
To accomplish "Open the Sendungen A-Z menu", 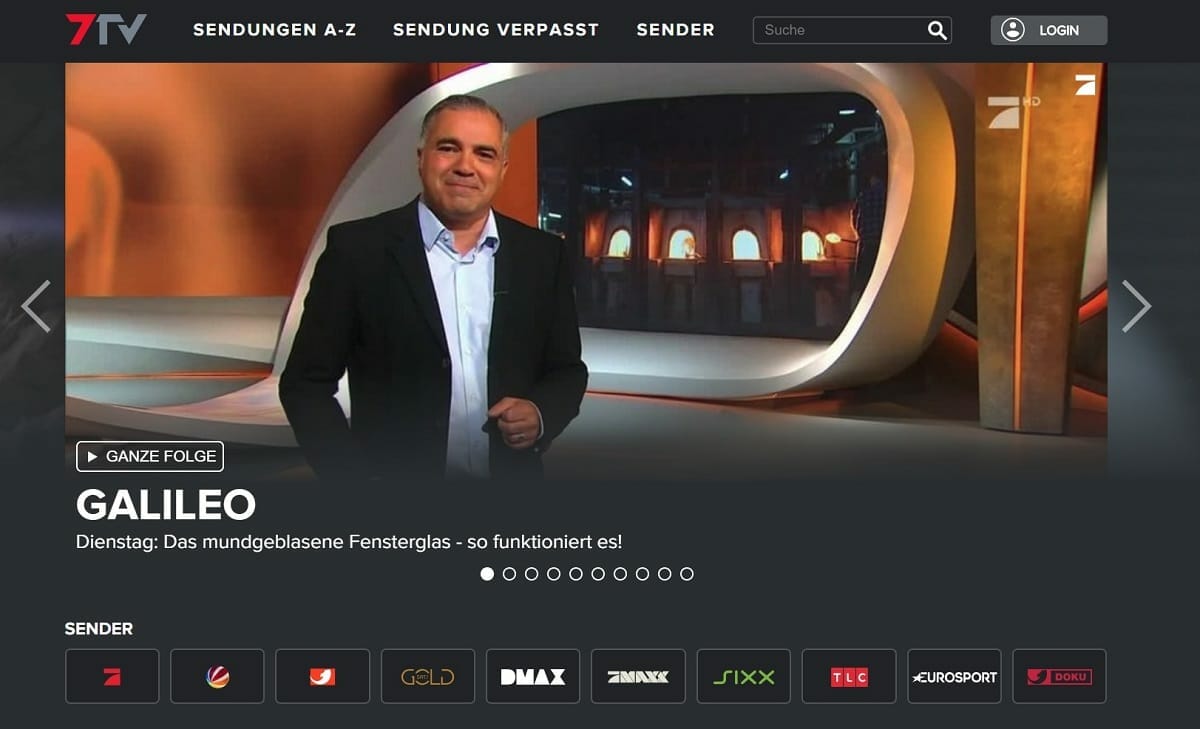I will pos(274,30).
